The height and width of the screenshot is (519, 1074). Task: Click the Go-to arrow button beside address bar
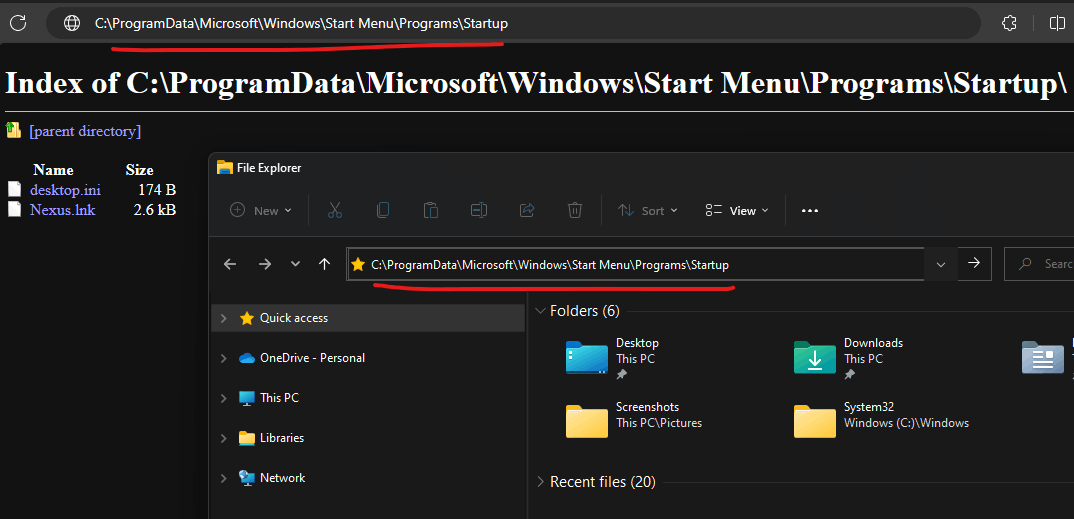click(973, 263)
